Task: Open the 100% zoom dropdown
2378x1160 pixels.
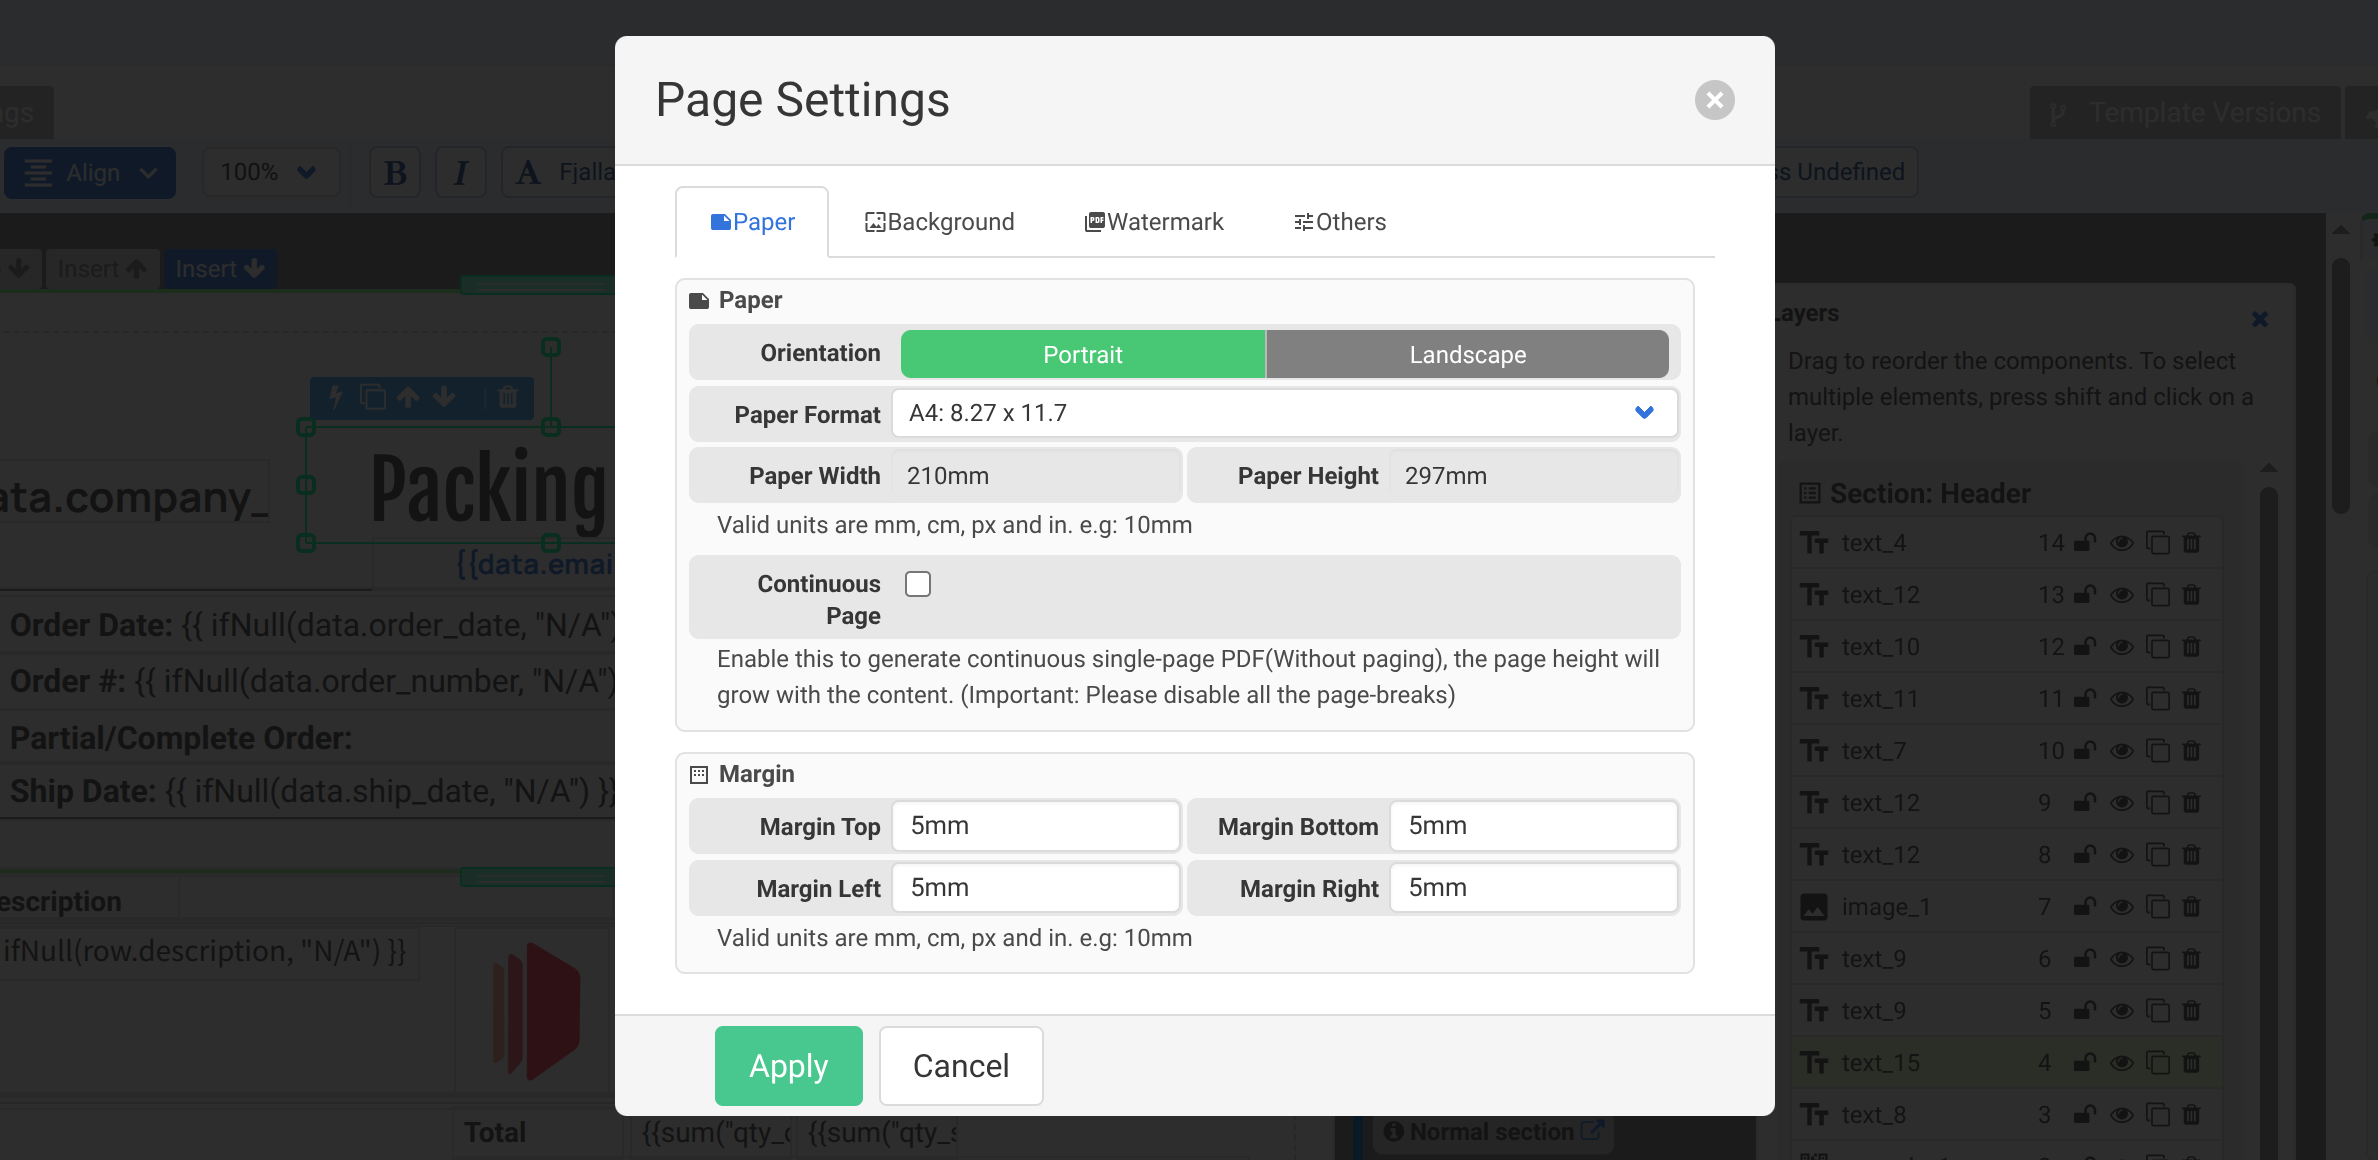Action: coord(270,173)
